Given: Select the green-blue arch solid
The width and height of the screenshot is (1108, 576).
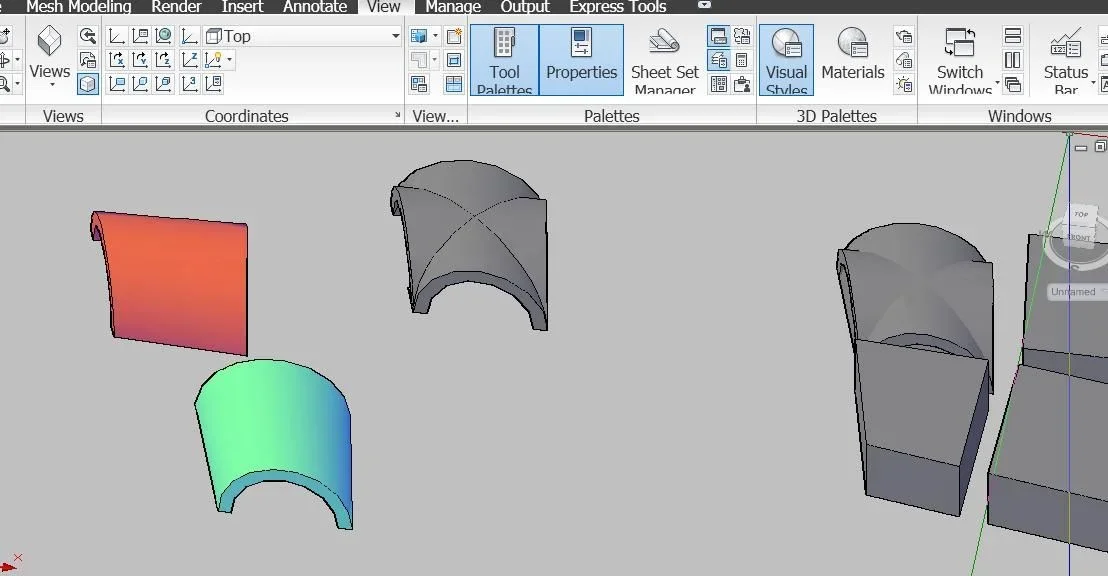Looking at the screenshot, I should pyautogui.click(x=276, y=424).
